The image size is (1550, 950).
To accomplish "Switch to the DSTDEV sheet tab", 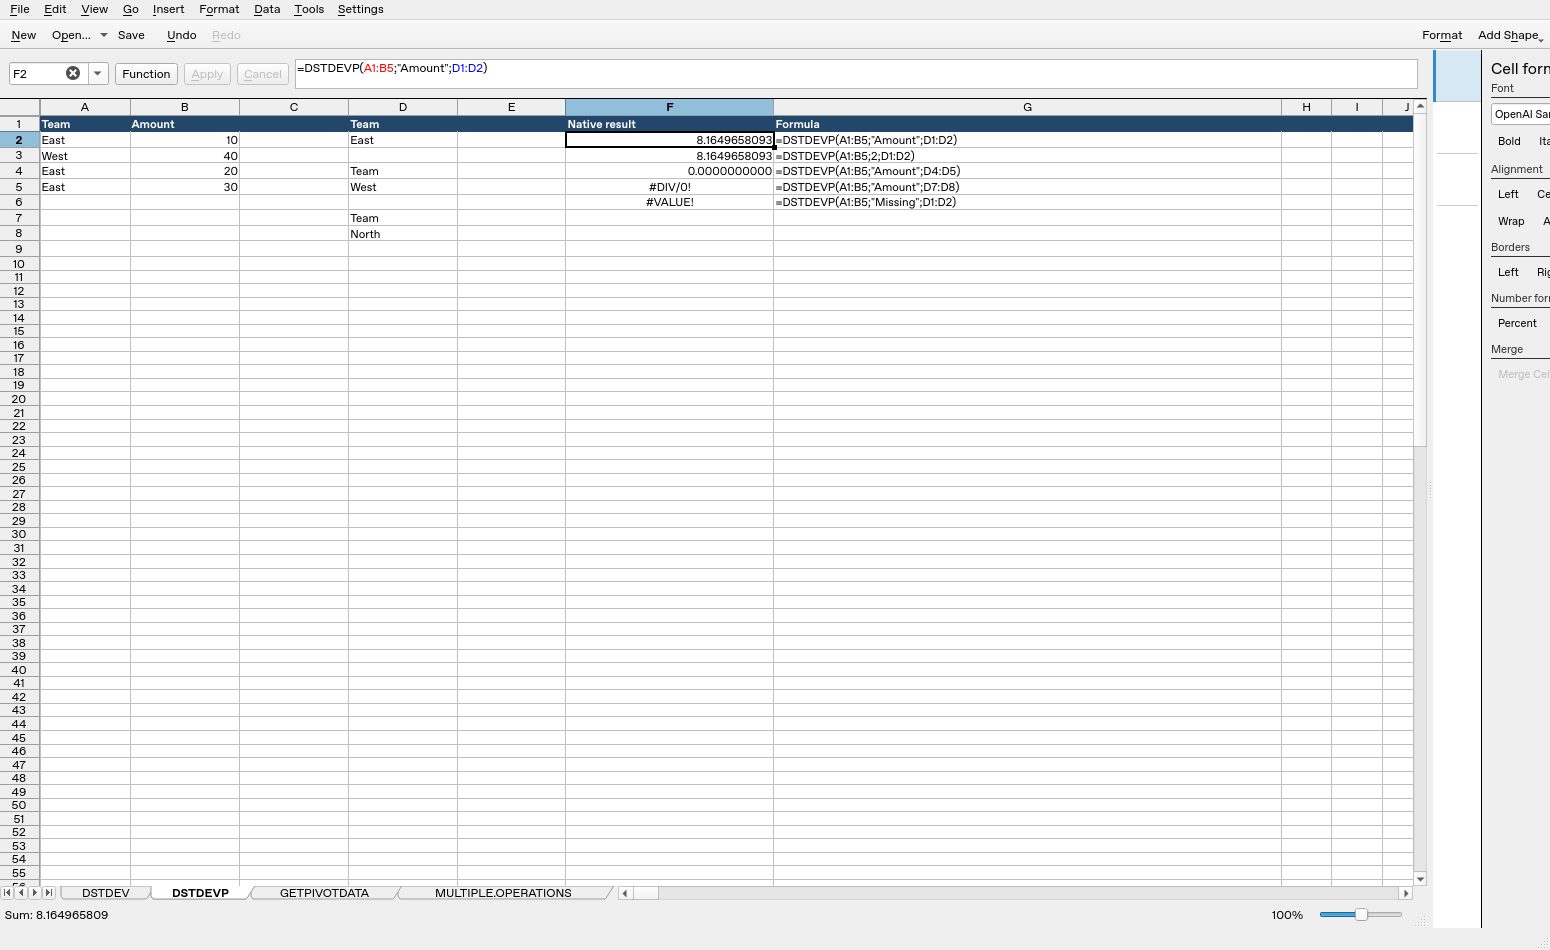I will point(106,893).
